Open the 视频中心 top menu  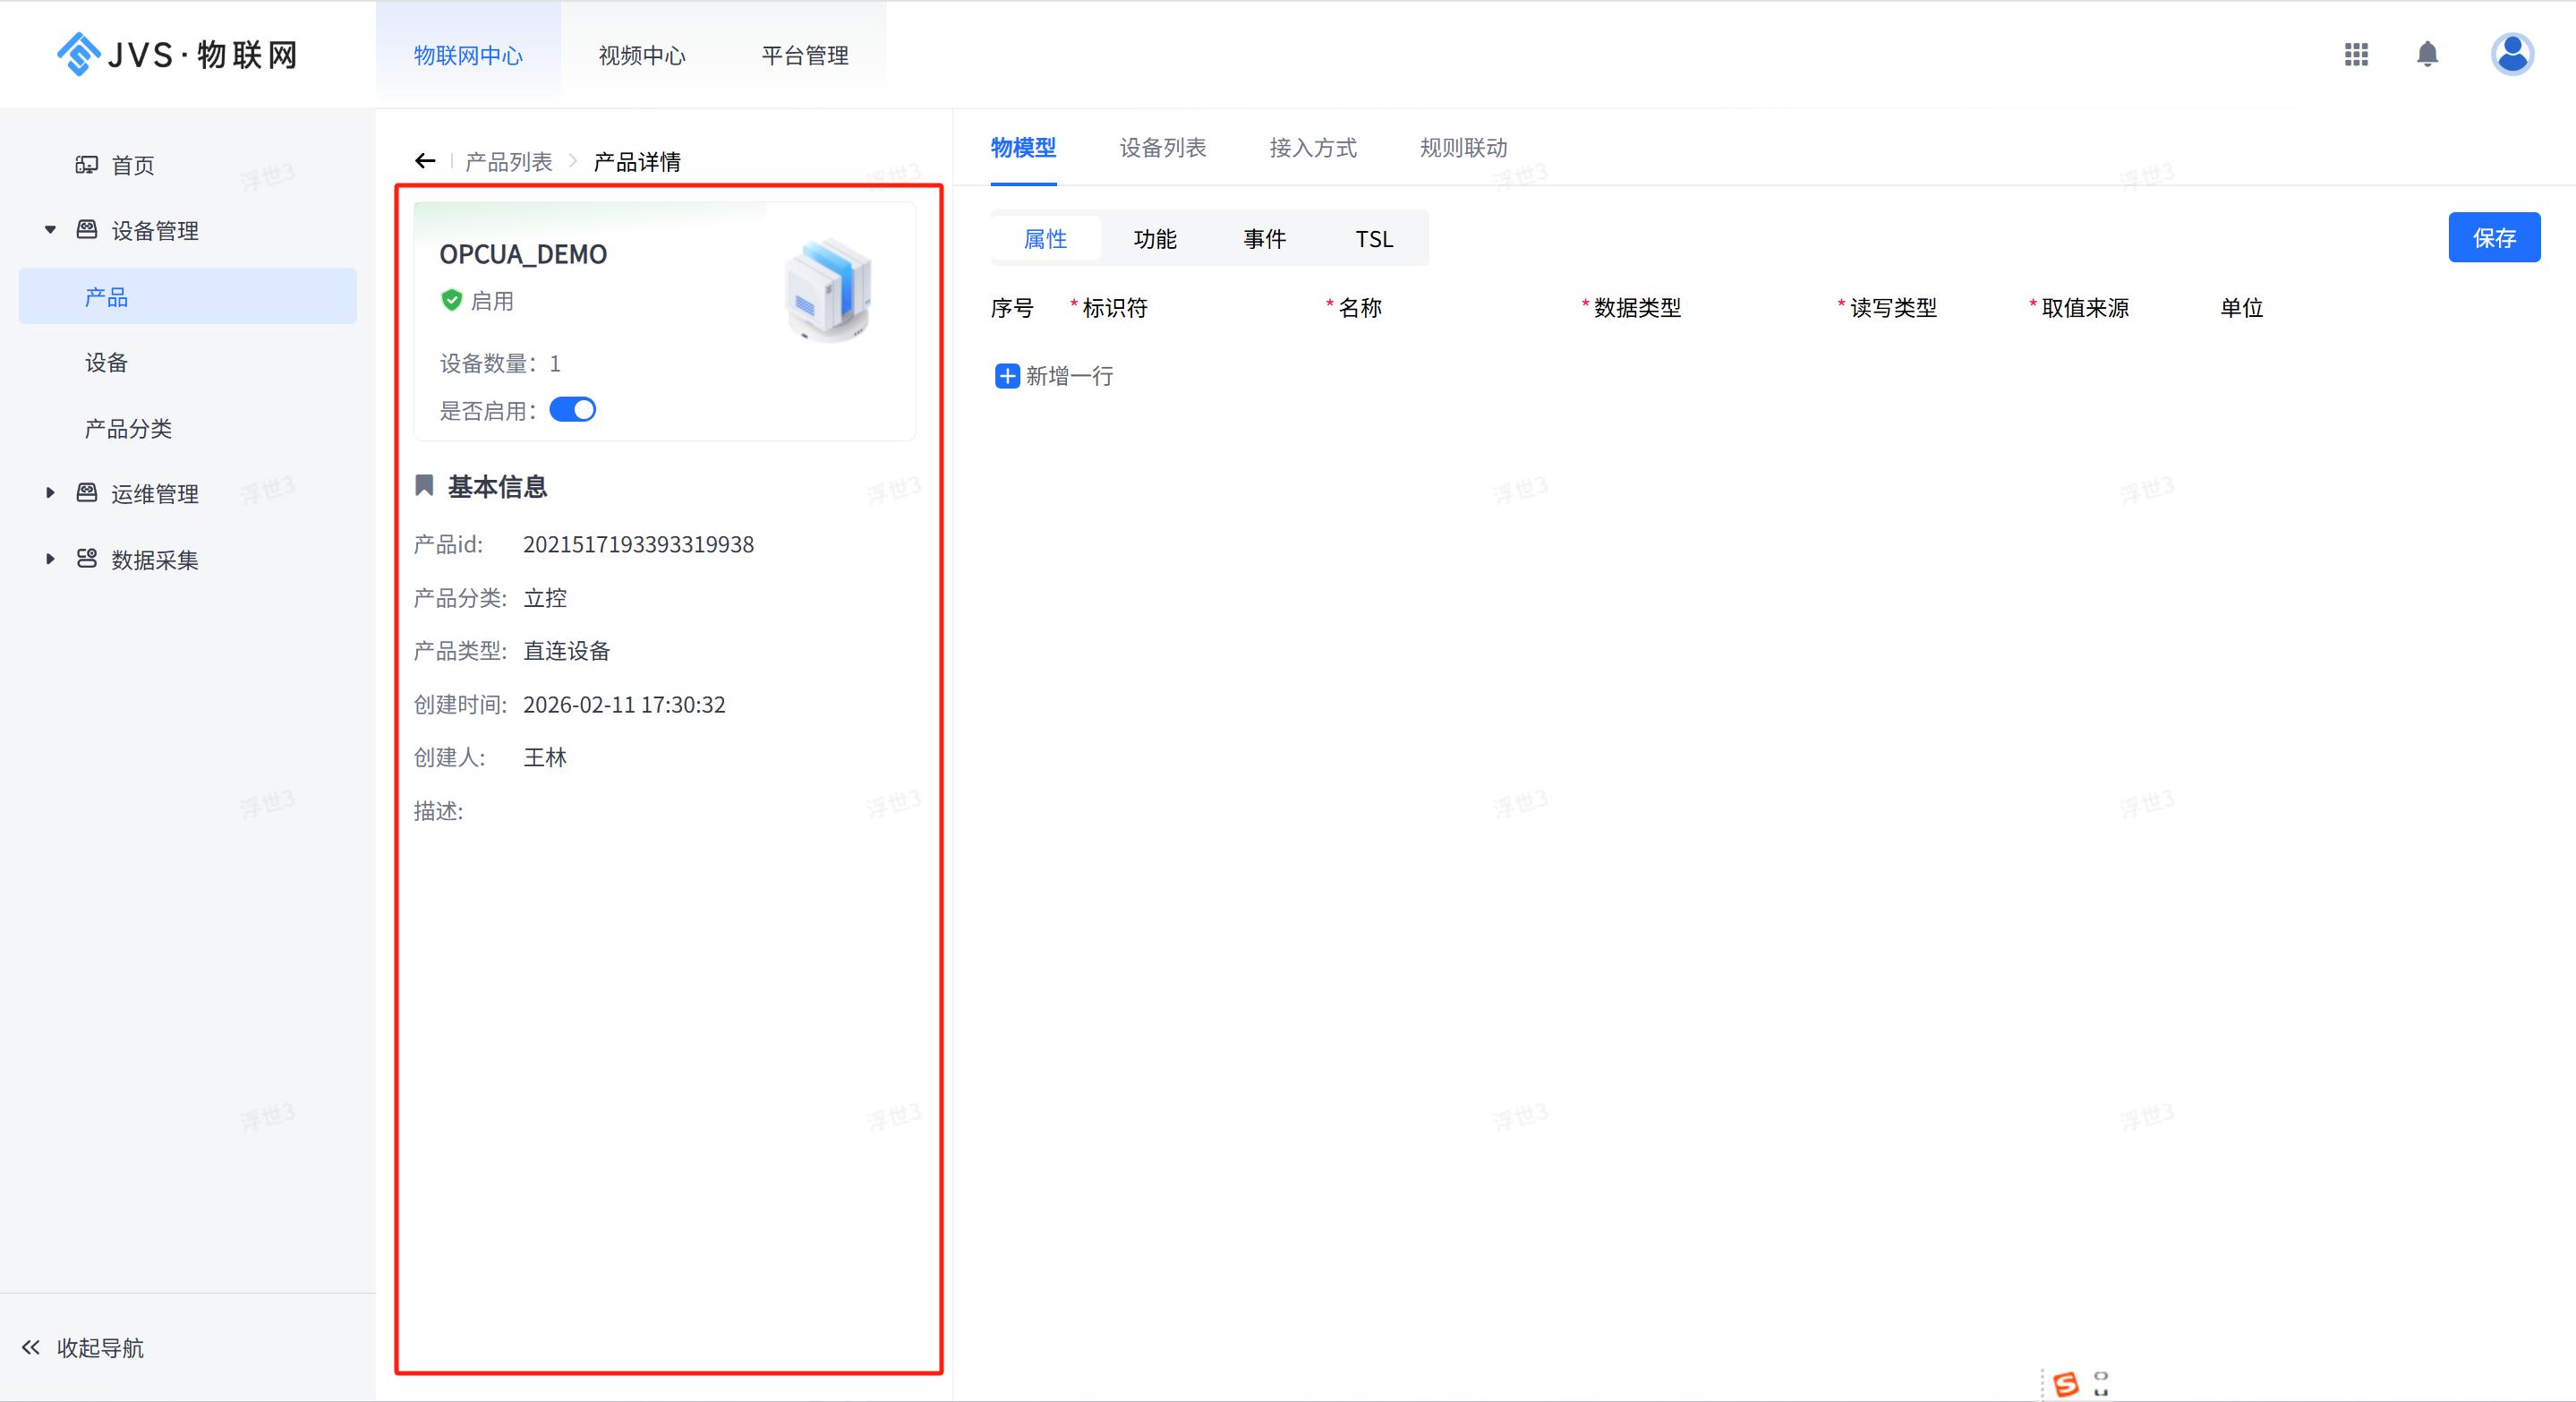[642, 56]
